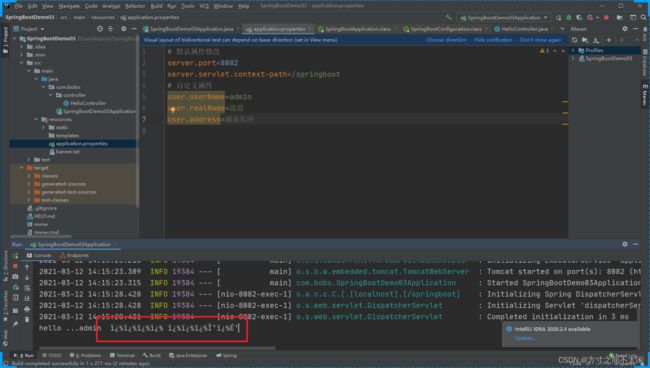Stop the application with red square icon
This screenshot has height=368, width=650.
pos(606,17)
